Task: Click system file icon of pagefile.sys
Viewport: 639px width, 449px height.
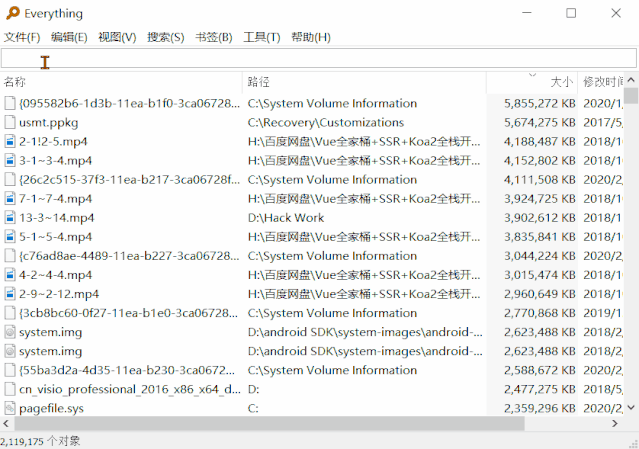Action: coord(10,408)
